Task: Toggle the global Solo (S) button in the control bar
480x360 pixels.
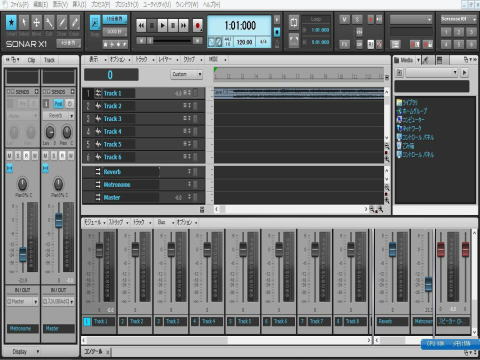Action: pos(357,20)
